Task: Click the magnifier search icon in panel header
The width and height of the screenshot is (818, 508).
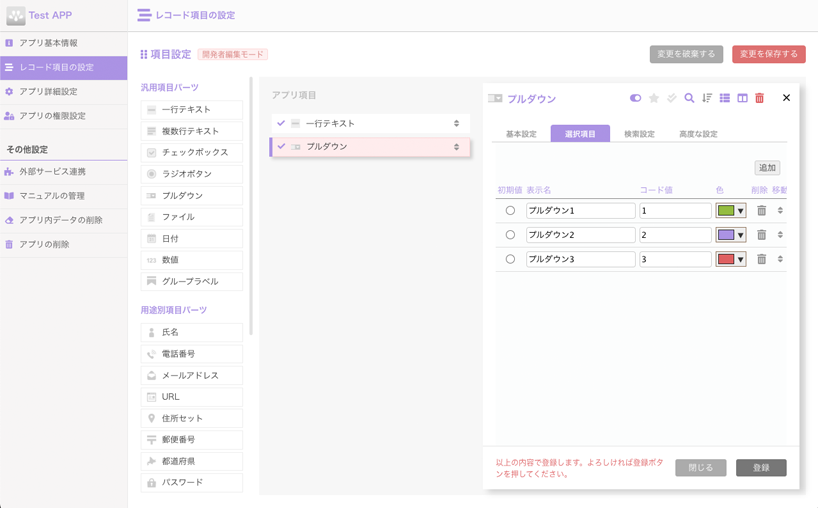Action: [x=689, y=98]
